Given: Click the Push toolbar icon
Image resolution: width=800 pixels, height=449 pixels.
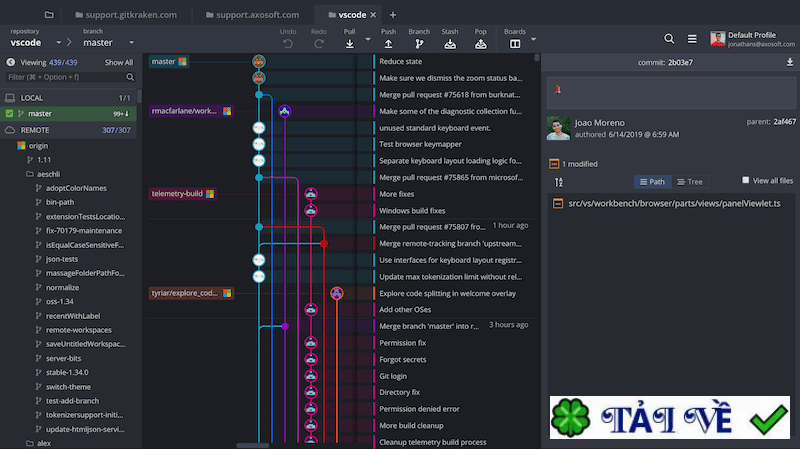Looking at the screenshot, I should coord(388,43).
